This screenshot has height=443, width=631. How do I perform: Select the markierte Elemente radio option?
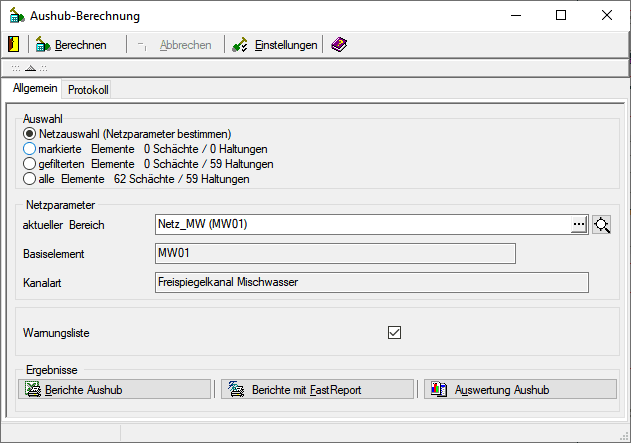(29, 149)
